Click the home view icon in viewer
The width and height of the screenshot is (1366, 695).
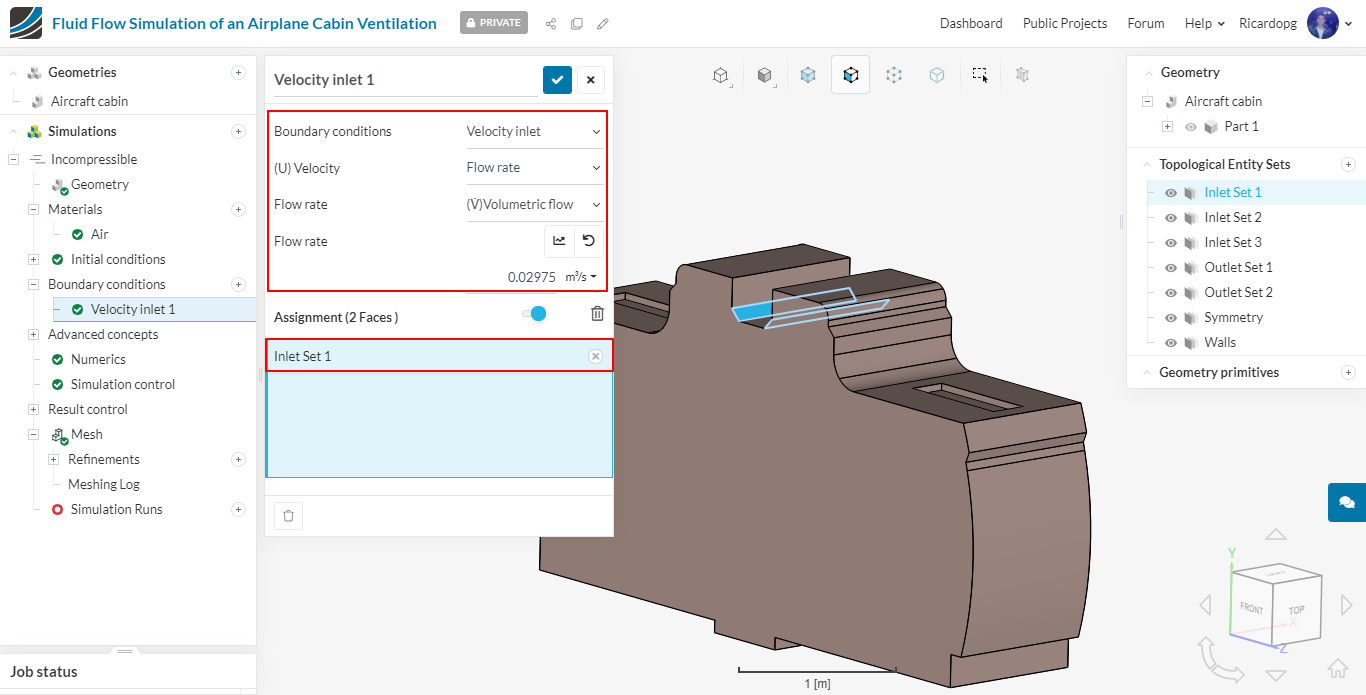[1337, 668]
